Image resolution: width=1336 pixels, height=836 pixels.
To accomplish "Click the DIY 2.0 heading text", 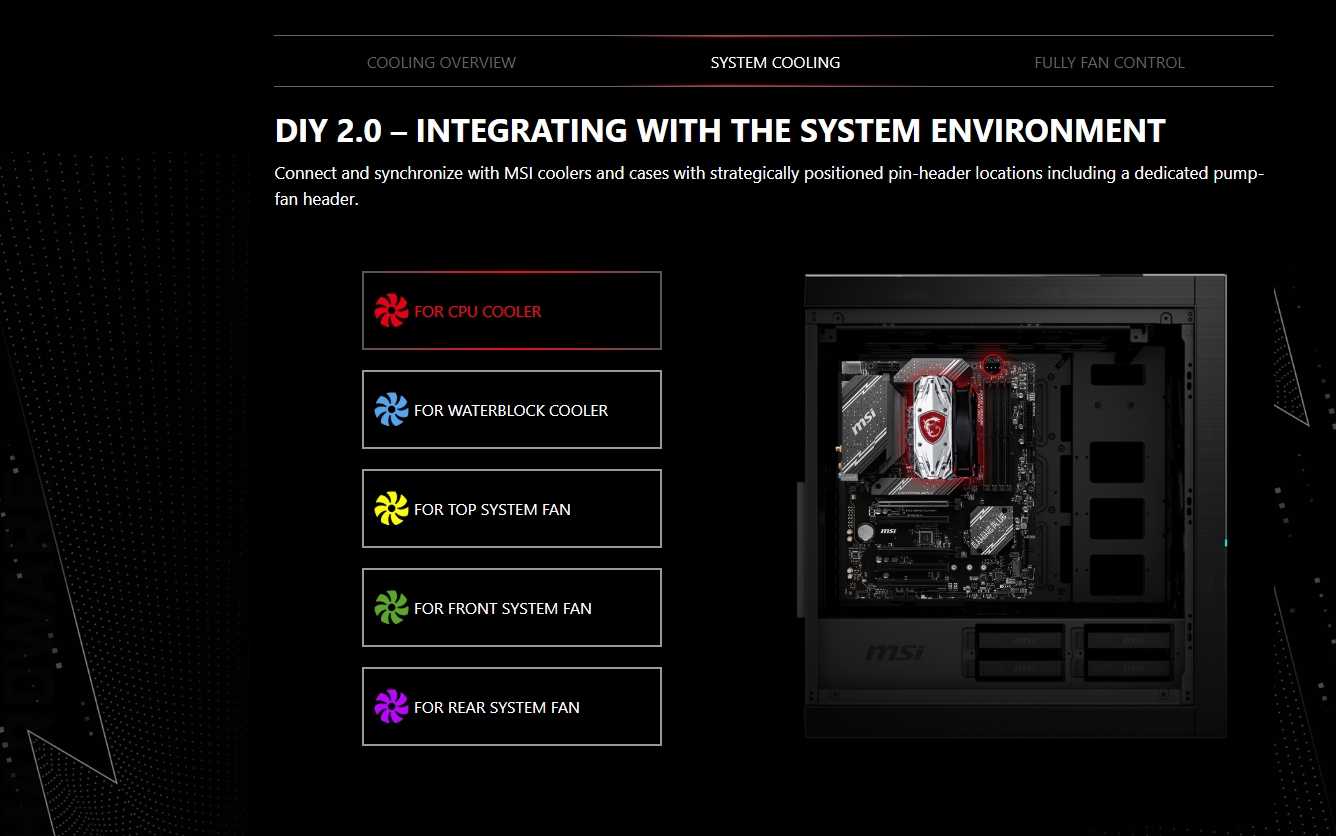I will pos(720,131).
